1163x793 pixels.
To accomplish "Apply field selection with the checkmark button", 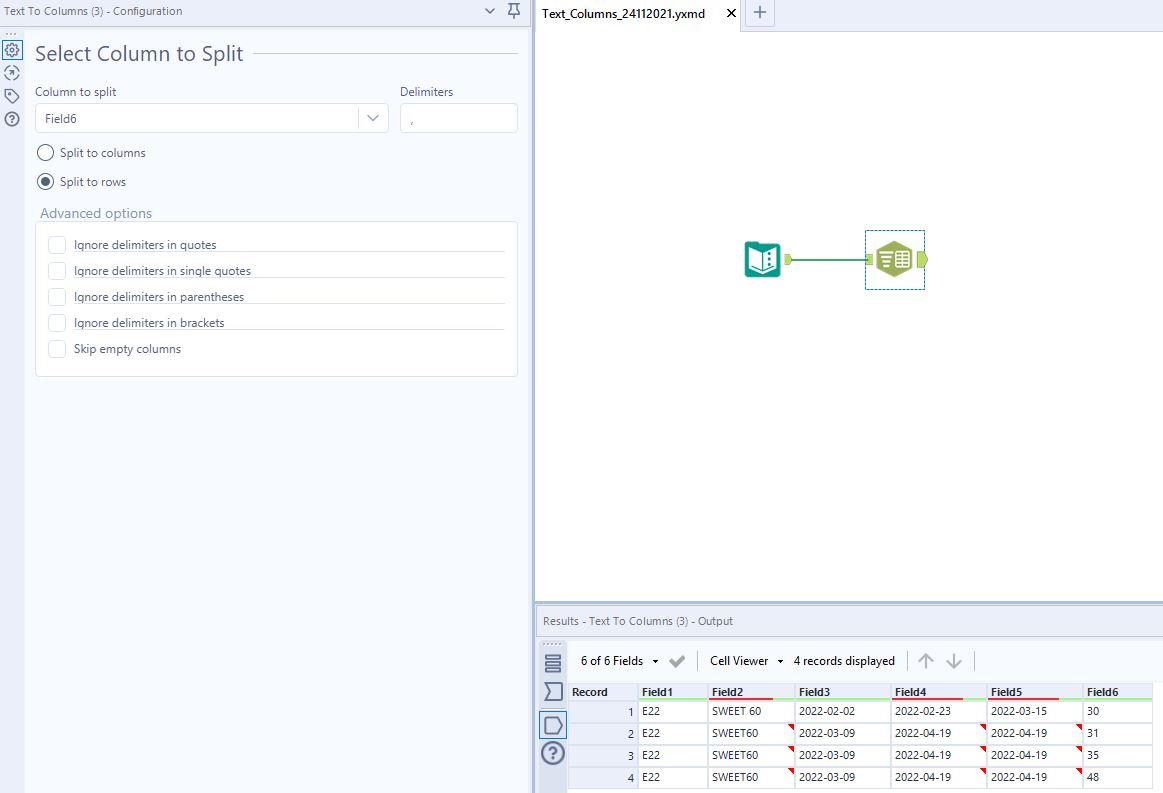I will pyautogui.click(x=677, y=660).
